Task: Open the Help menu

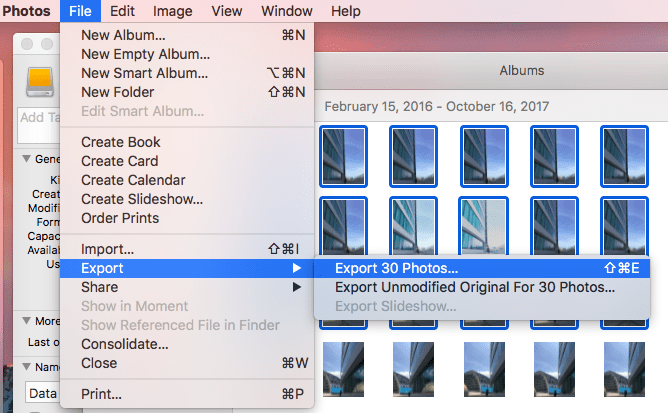Action: click(345, 11)
